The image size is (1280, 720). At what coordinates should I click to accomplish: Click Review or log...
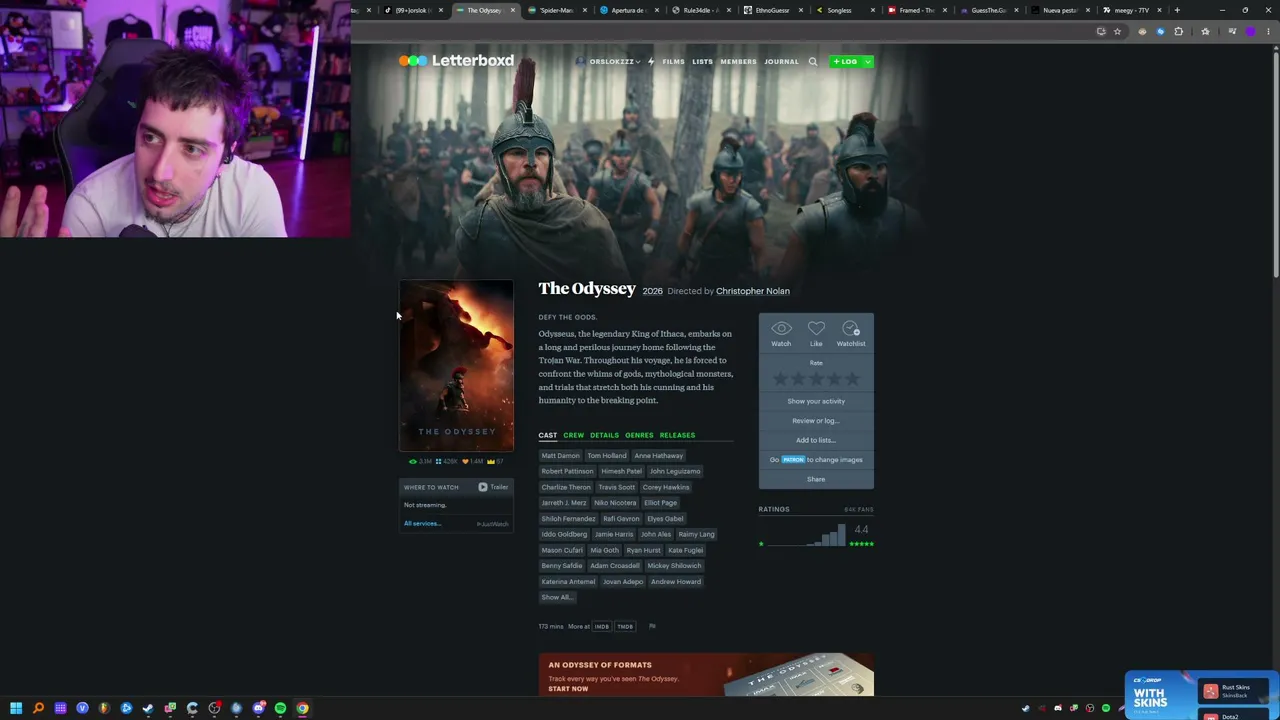pos(816,421)
